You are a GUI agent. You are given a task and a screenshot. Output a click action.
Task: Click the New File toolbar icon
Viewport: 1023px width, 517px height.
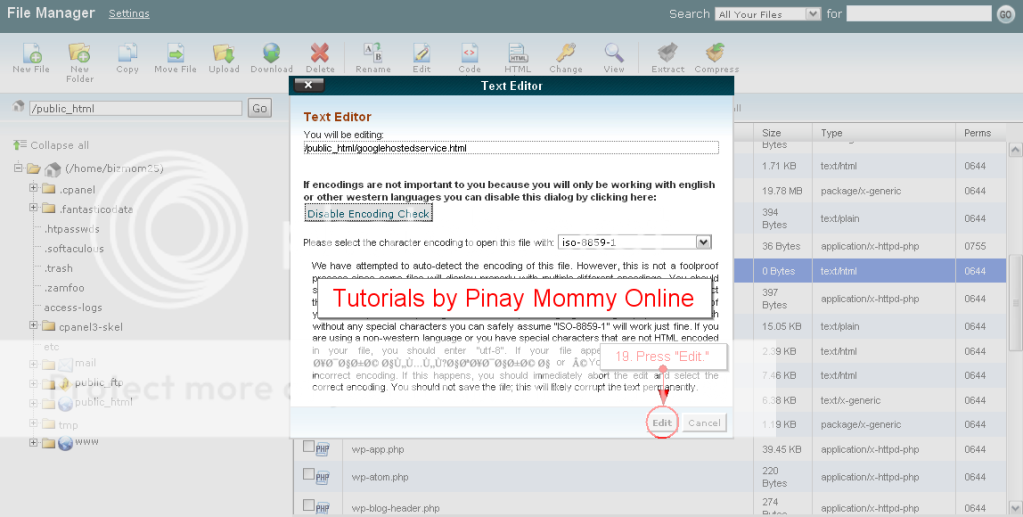(31, 54)
